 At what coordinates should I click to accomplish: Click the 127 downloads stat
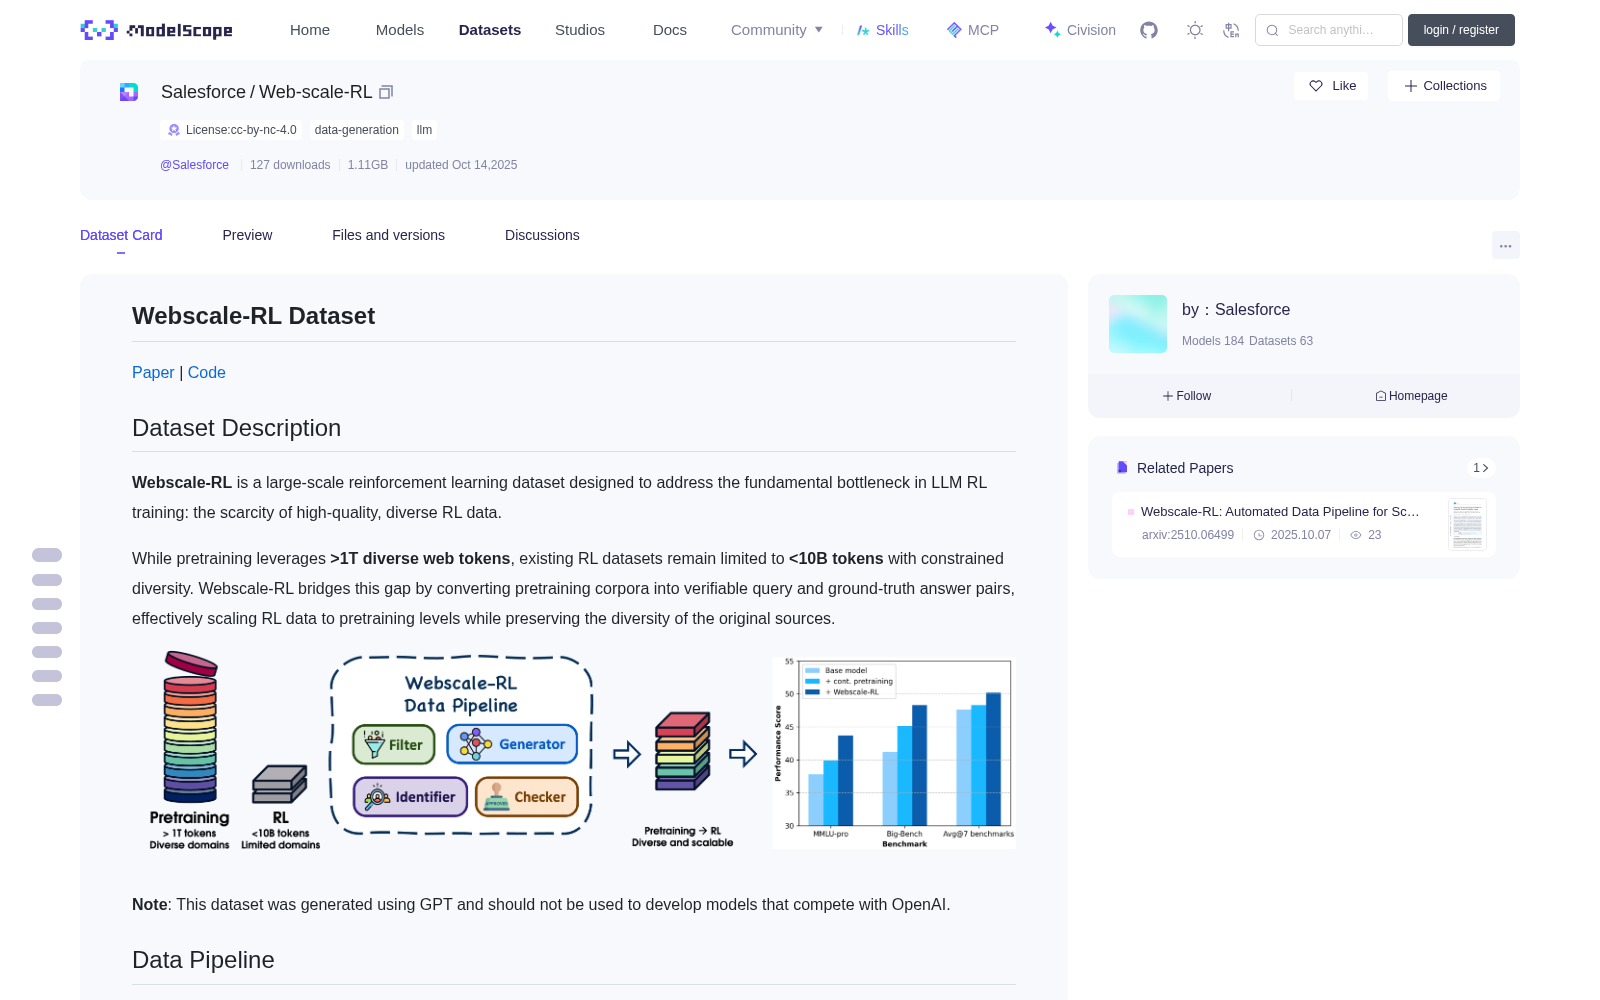pos(290,165)
